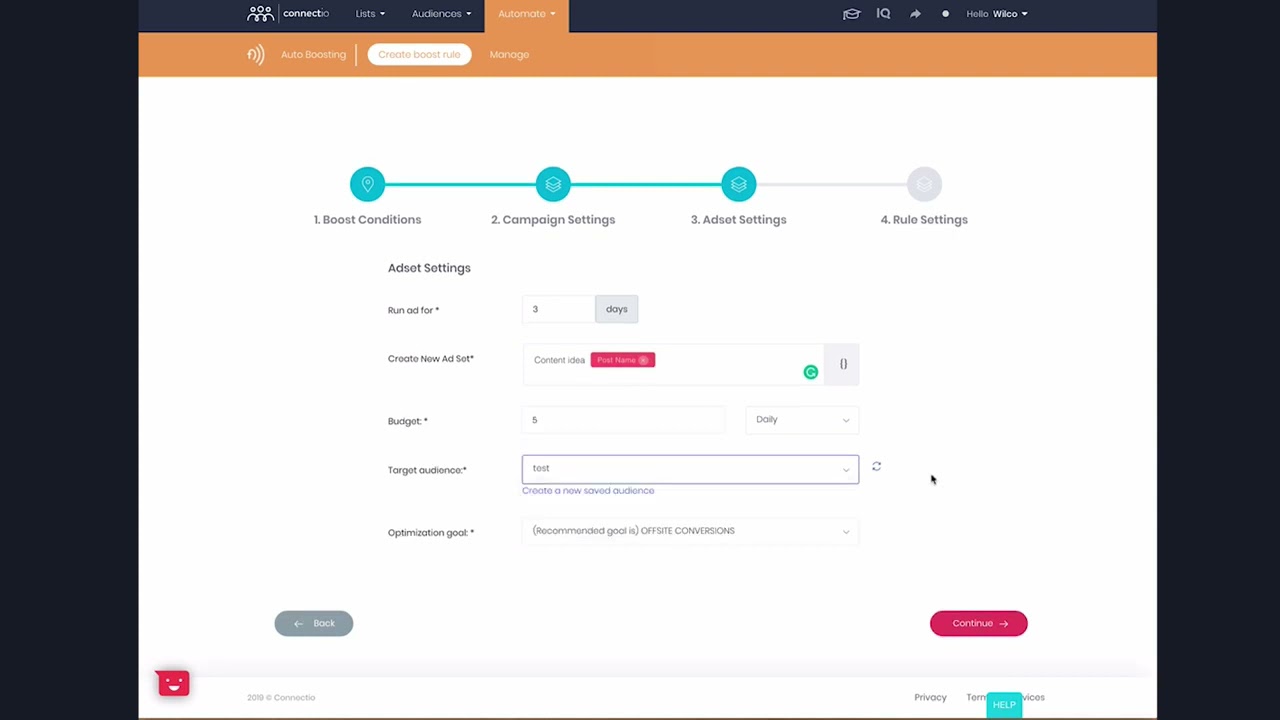
Task: Click Create a new saved audience link
Action: (x=588, y=491)
